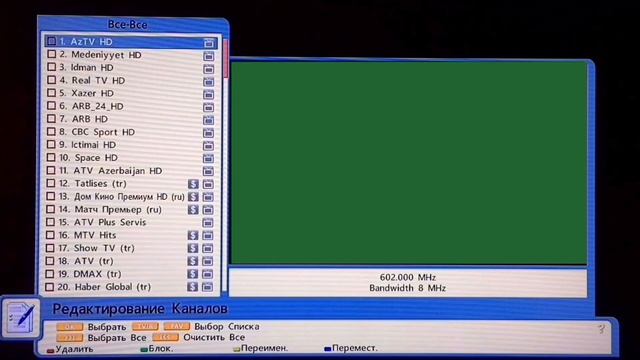Screen dimensions: 640x360
Task: Click the $ icon on Show TV (tr)
Action: click(x=193, y=248)
